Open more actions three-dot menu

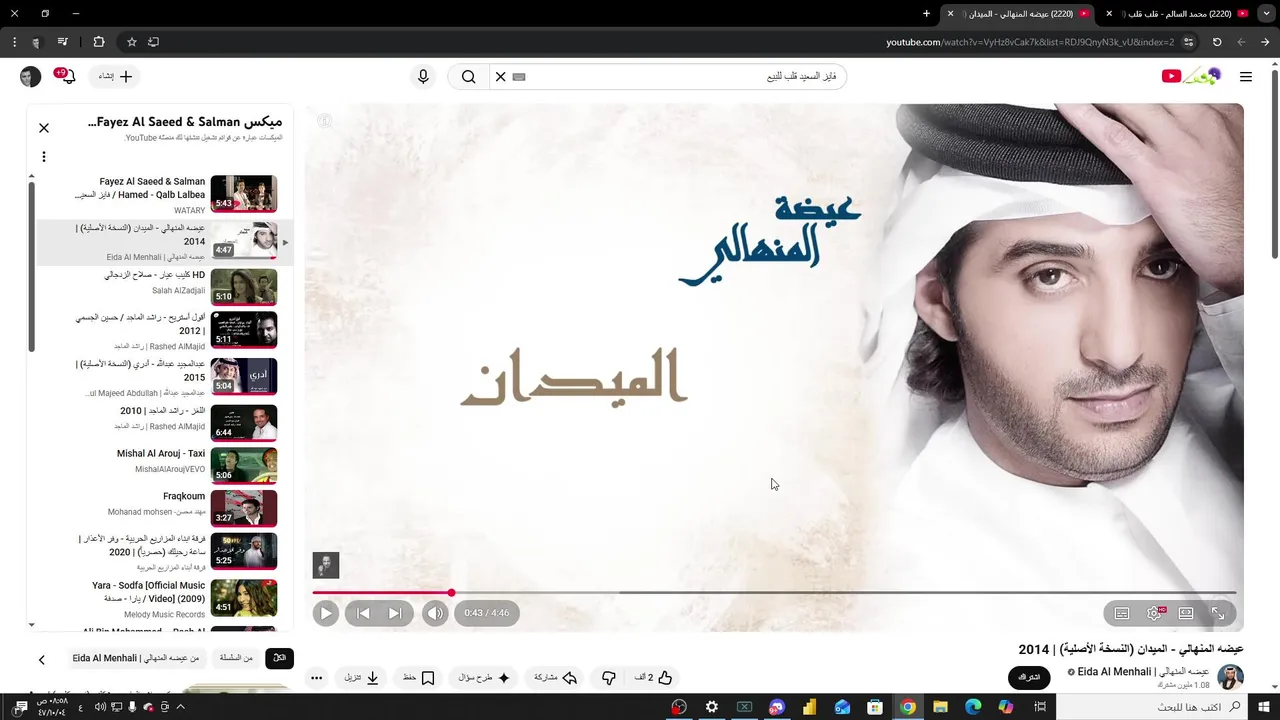coord(316,677)
